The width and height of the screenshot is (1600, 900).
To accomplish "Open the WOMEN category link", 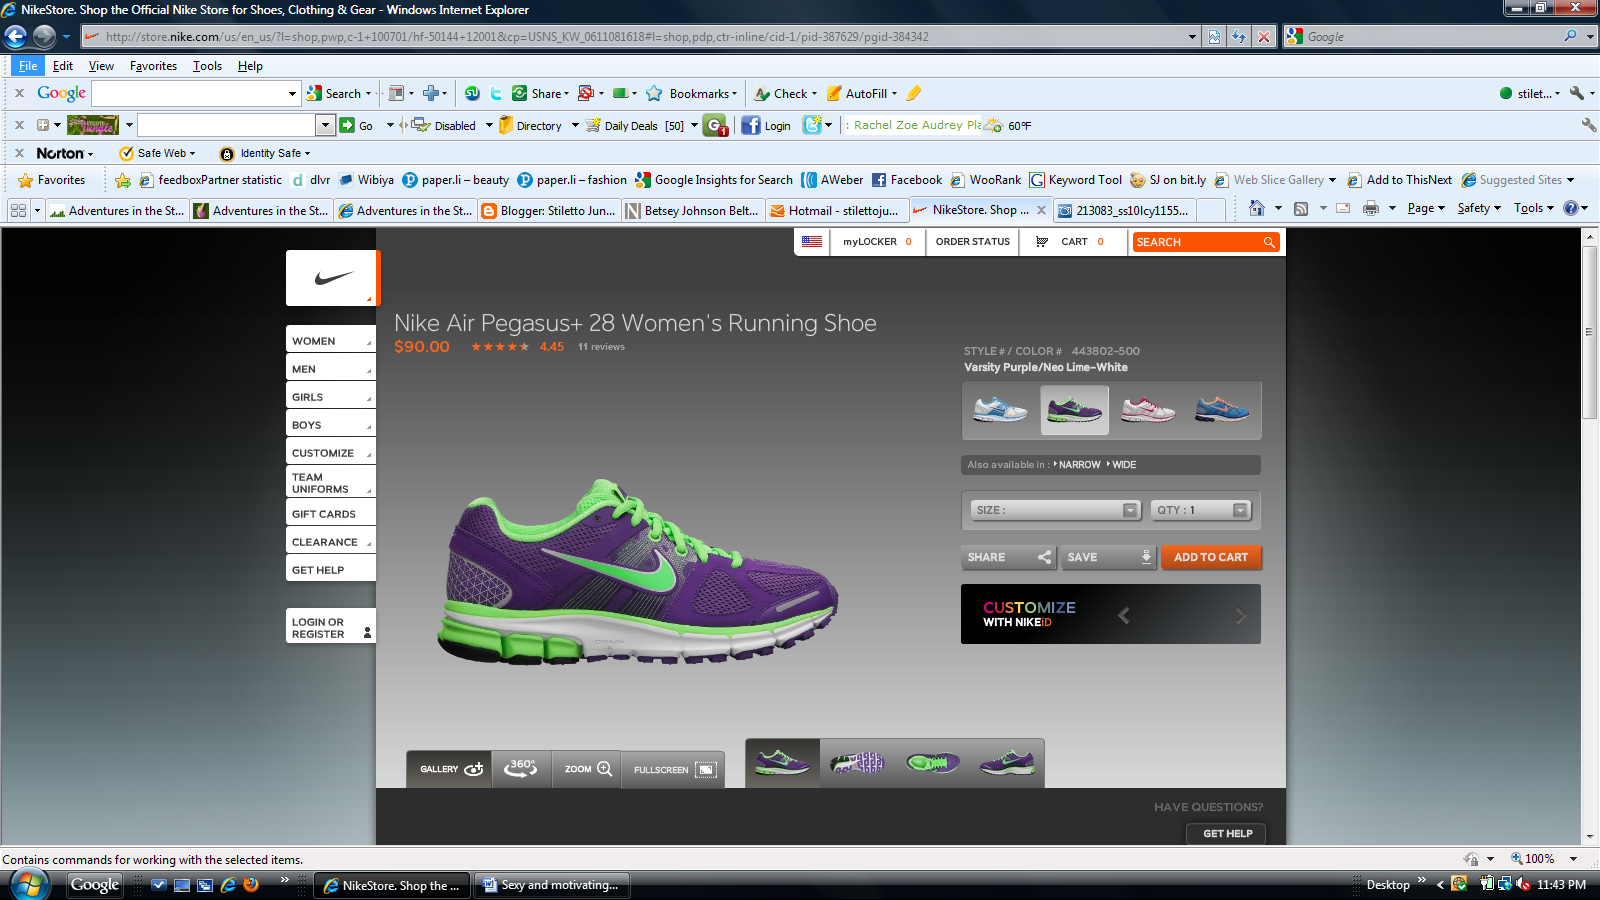I will [x=330, y=341].
